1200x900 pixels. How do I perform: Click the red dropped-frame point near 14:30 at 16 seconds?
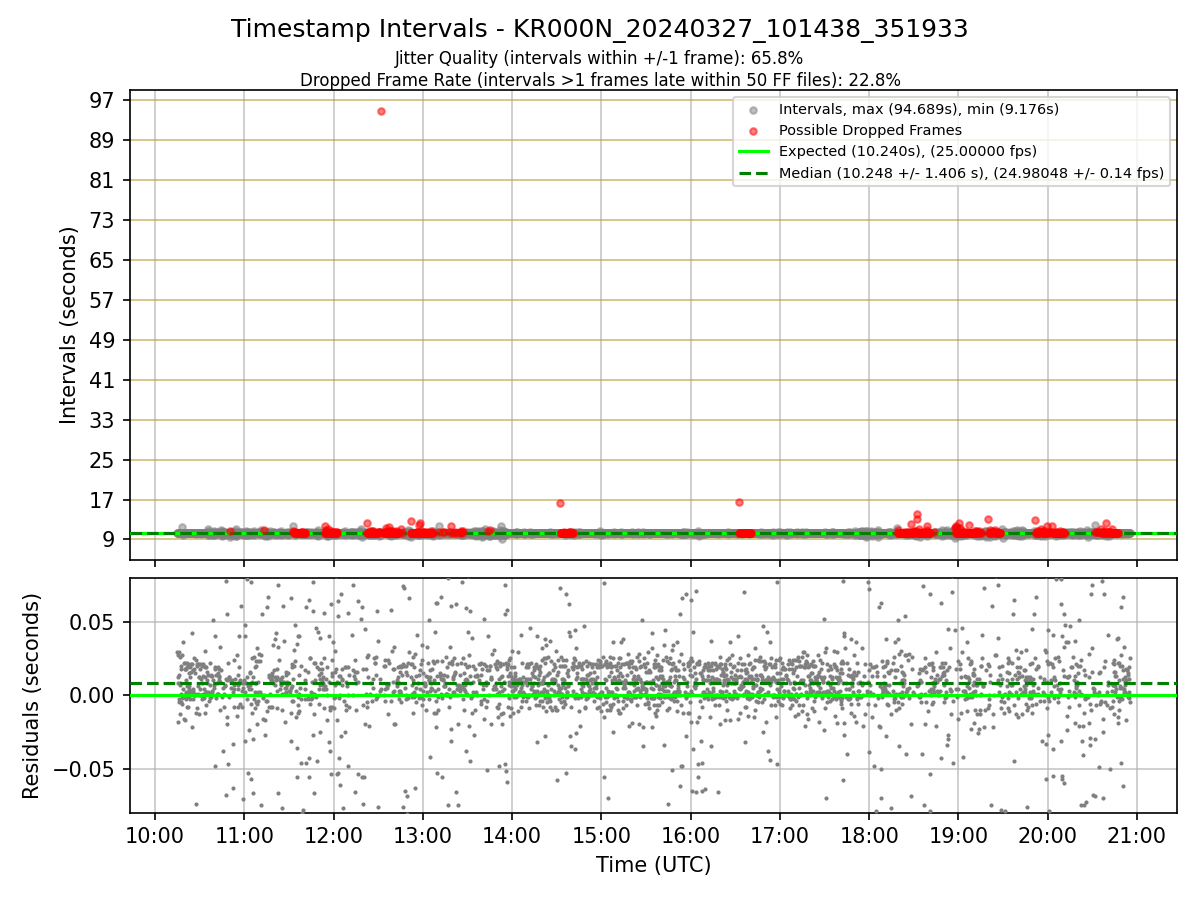point(560,503)
